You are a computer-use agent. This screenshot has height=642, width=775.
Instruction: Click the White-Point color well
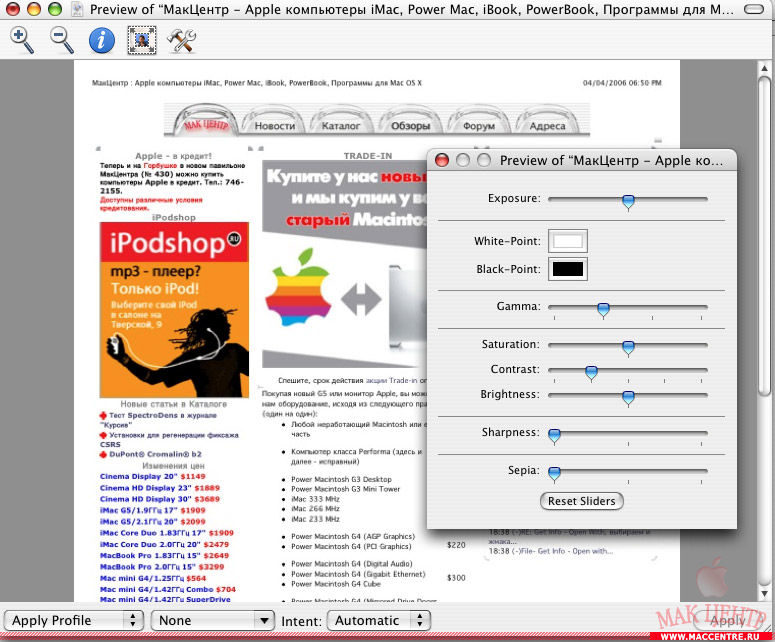pos(568,241)
